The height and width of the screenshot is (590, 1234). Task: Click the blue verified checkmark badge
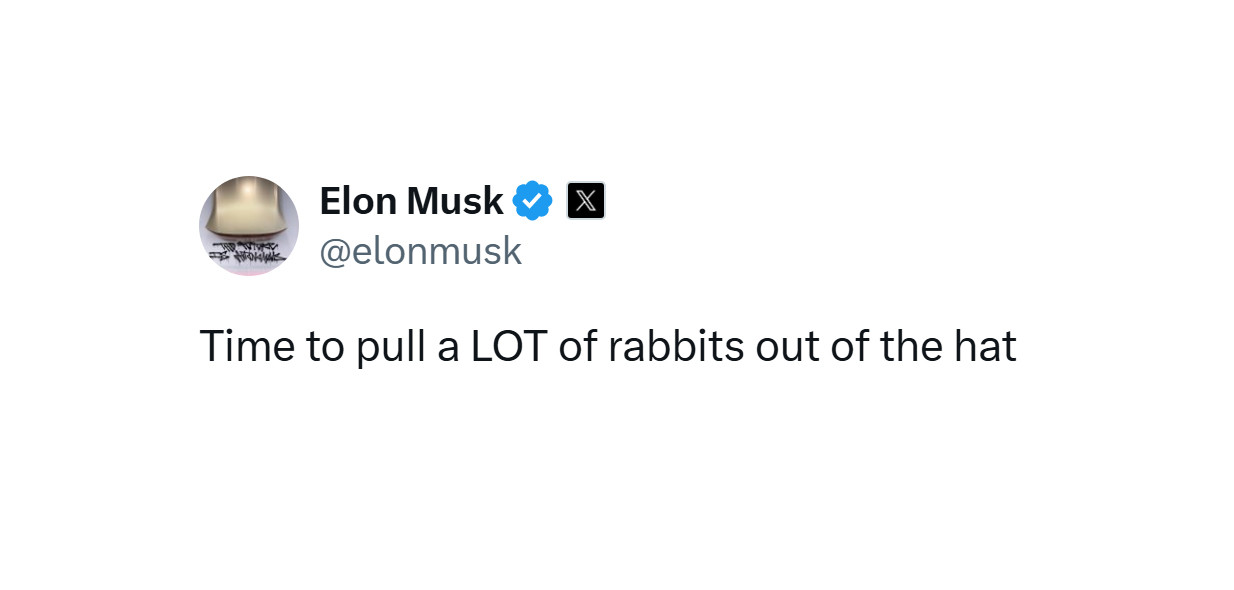(x=533, y=201)
